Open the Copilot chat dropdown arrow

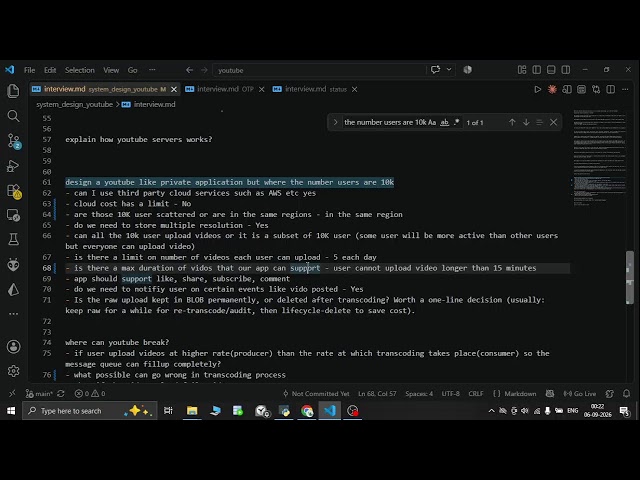(x=449, y=70)
